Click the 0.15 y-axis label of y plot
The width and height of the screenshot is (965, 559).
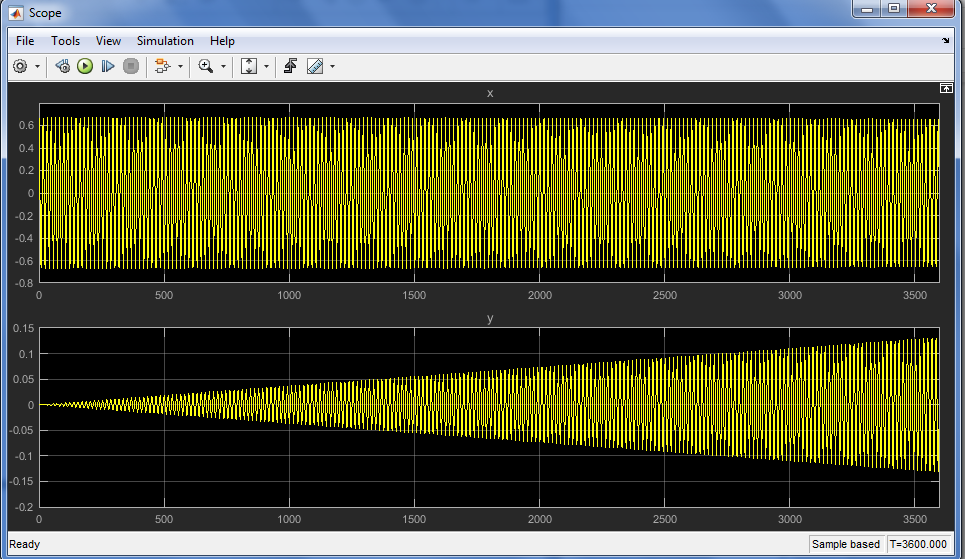click(x=24, y=328)
